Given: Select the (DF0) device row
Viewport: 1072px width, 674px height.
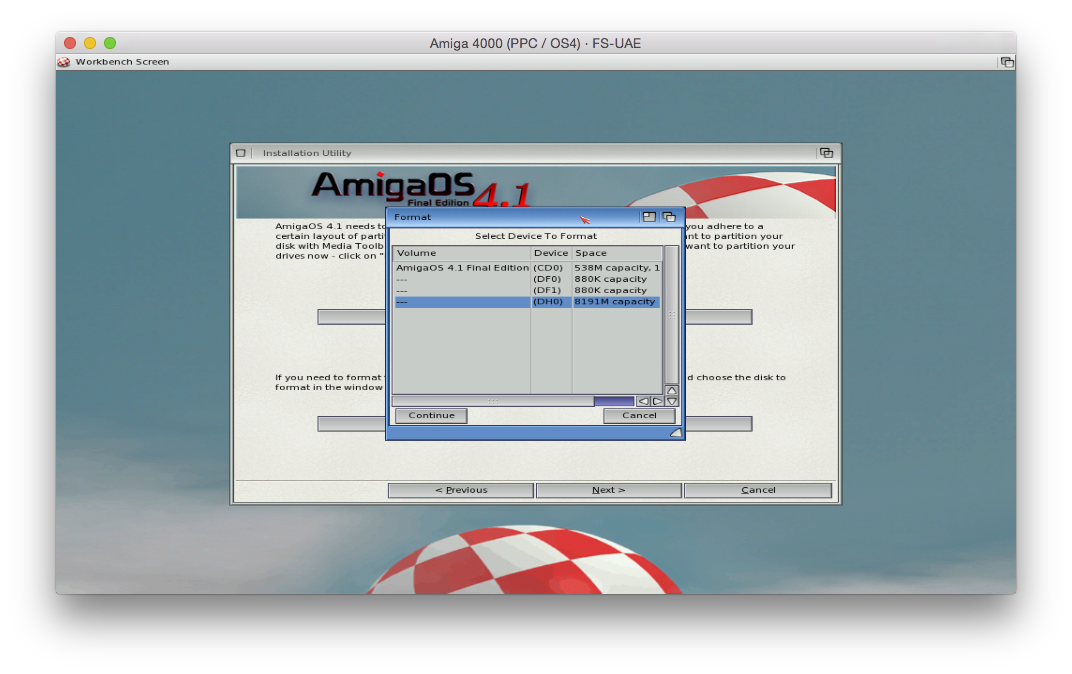Looking at the screenshot, I should click(527, 279).
